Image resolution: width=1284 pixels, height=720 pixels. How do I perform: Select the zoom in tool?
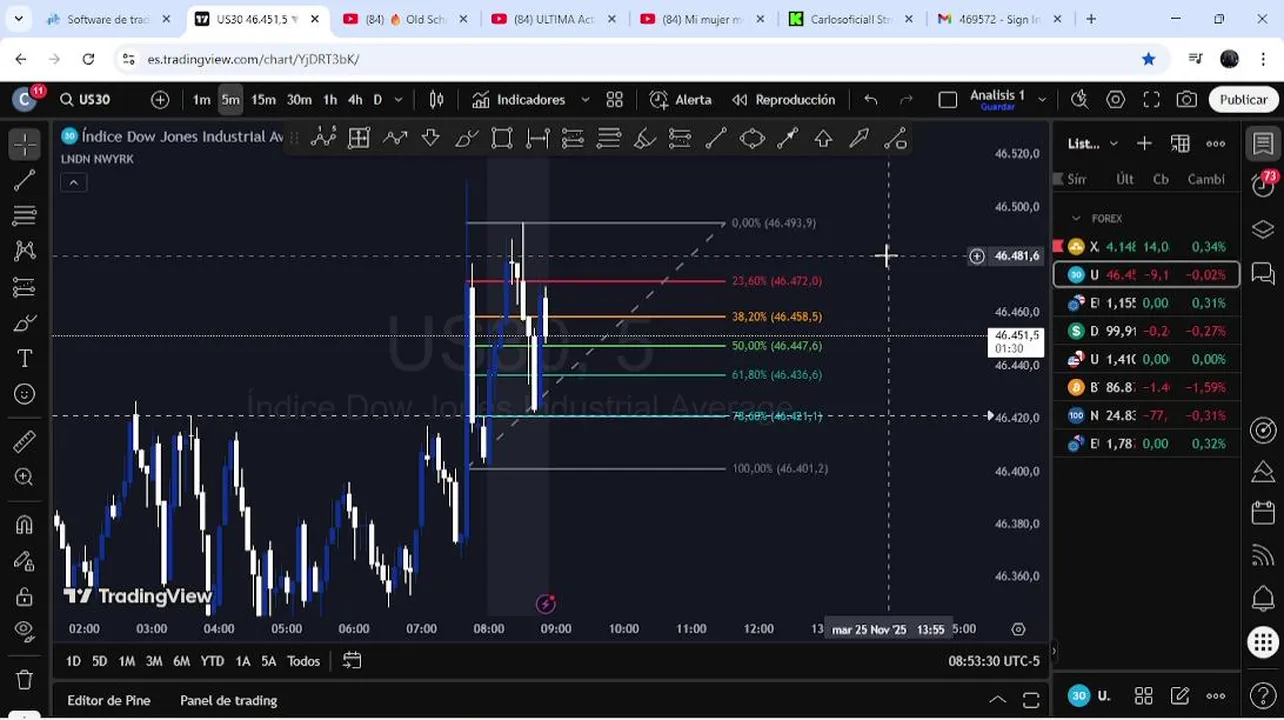[x=25, y=477]
